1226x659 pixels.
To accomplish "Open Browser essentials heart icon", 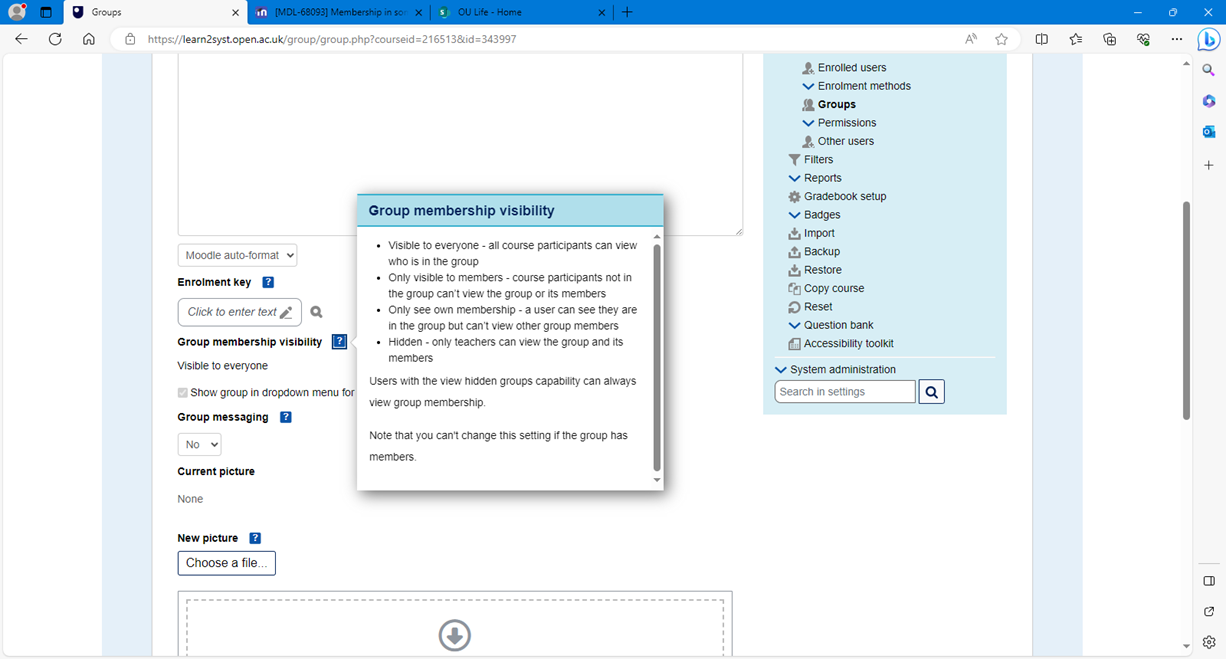I will point(1144,39).
